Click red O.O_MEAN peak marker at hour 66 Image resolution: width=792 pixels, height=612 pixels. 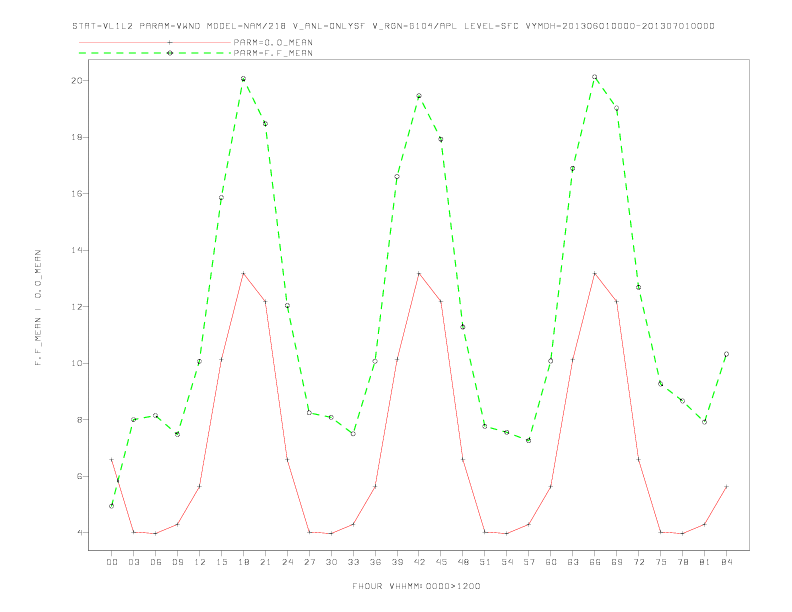tap(595, 274)
